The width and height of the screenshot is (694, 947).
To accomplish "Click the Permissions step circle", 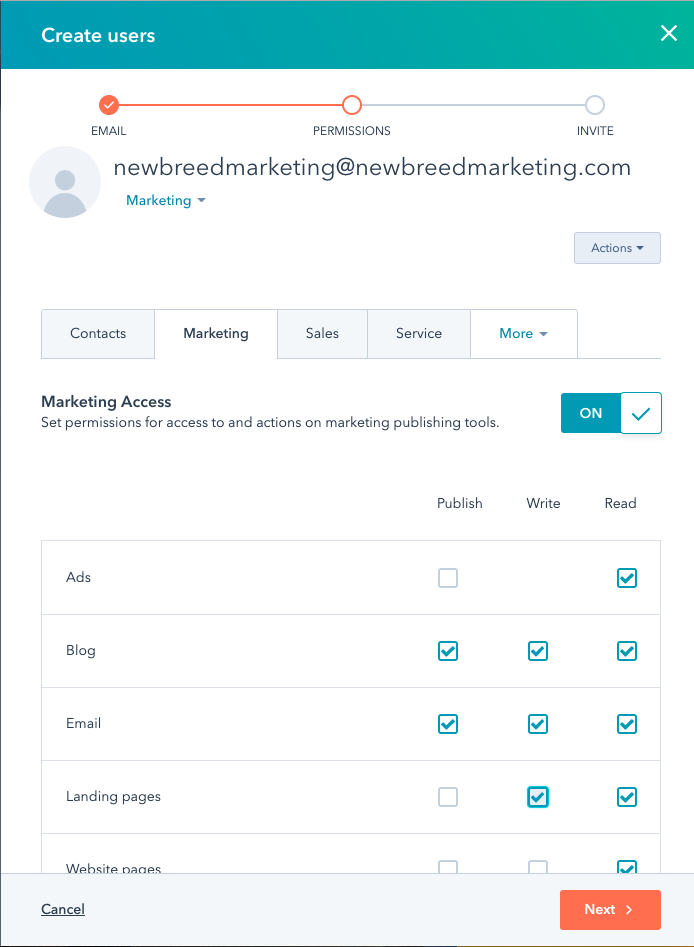I will [x=351, y=105].
